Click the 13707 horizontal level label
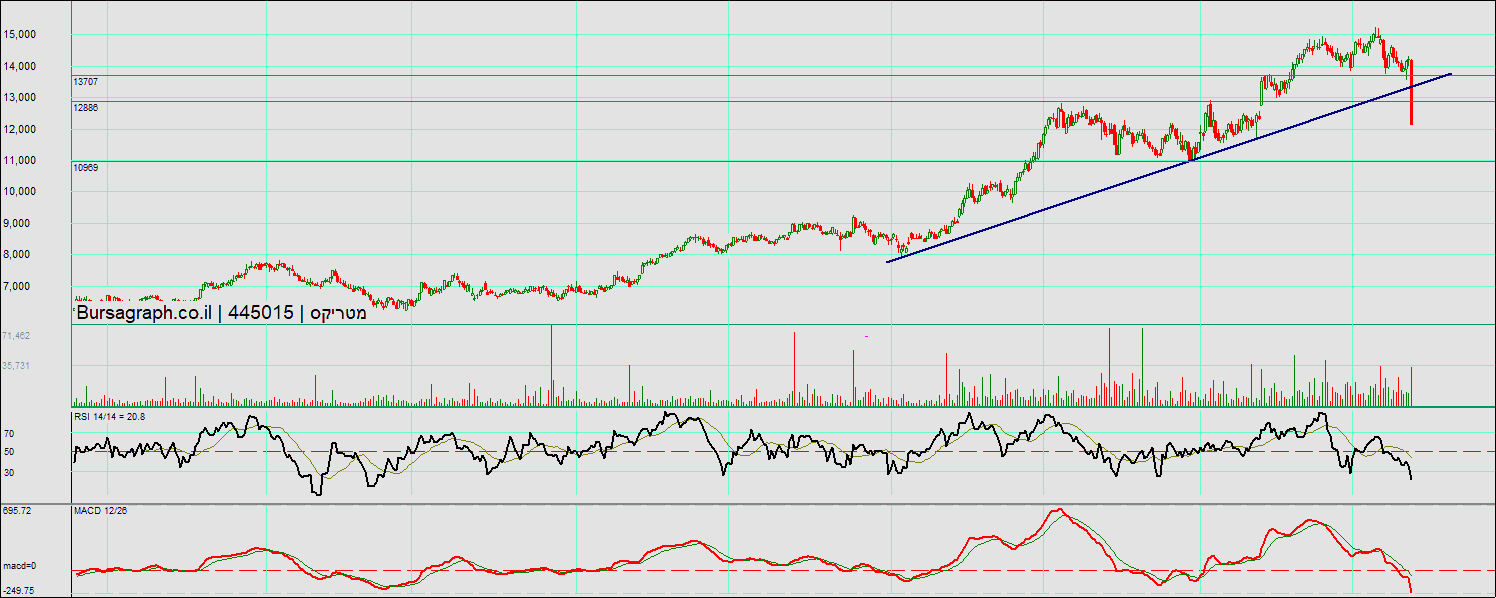Viewport: 1496px width, 598px height. tap(86, 81)
